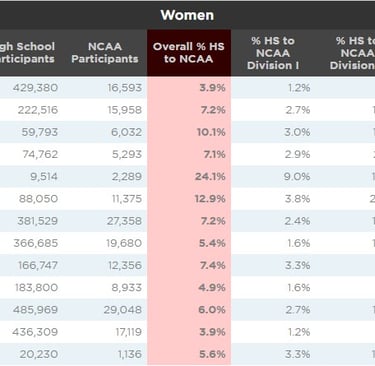This screenshot has width=375, height=366.
Task: Select the 10.1% highlighted cell
Action: 211,132
